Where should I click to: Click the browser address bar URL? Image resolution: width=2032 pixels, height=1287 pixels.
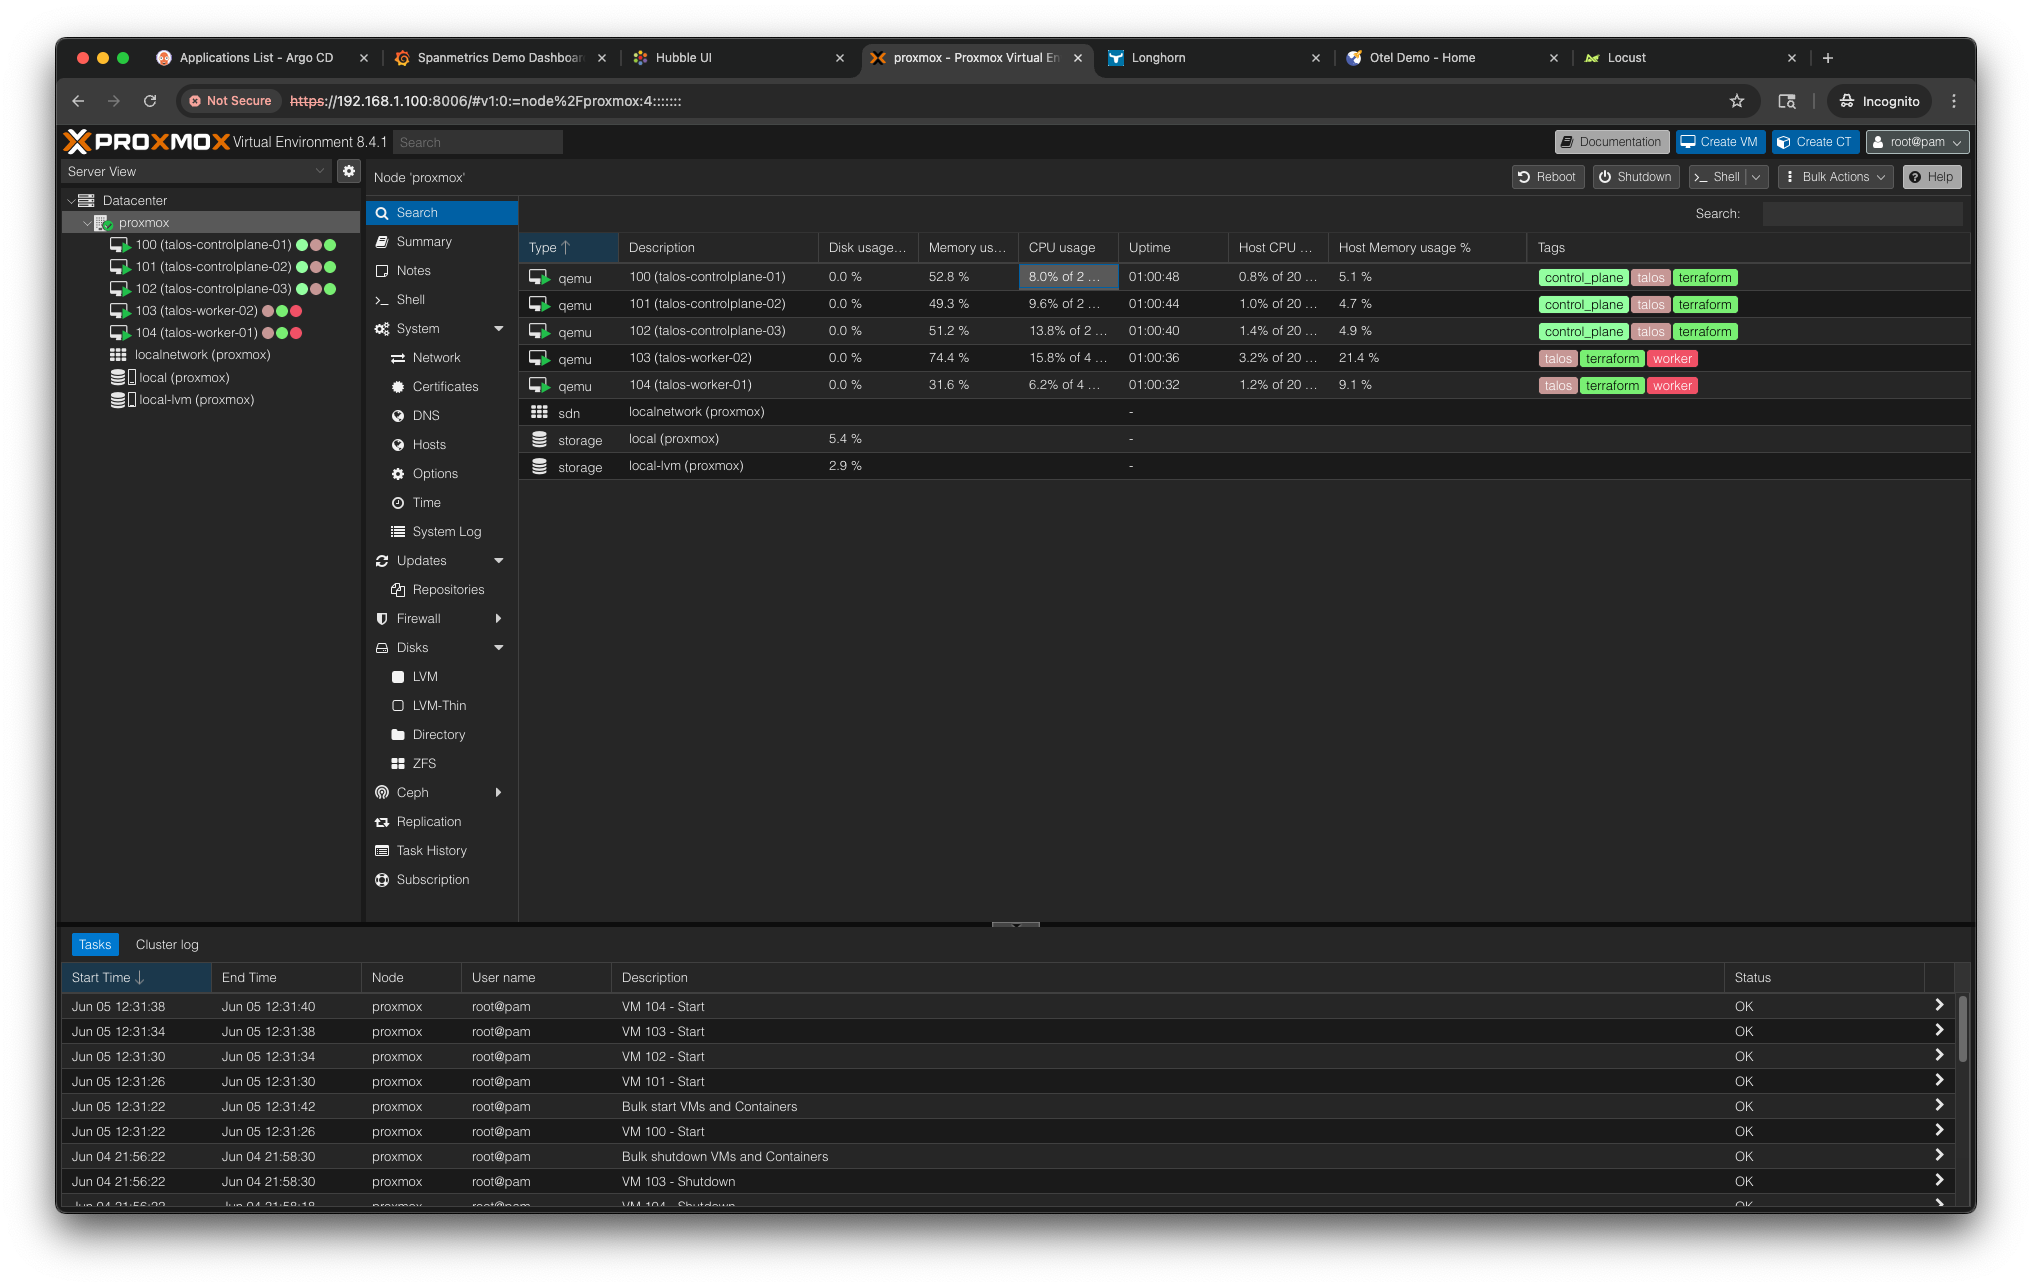pyautogui.click(x=485, y=101)
